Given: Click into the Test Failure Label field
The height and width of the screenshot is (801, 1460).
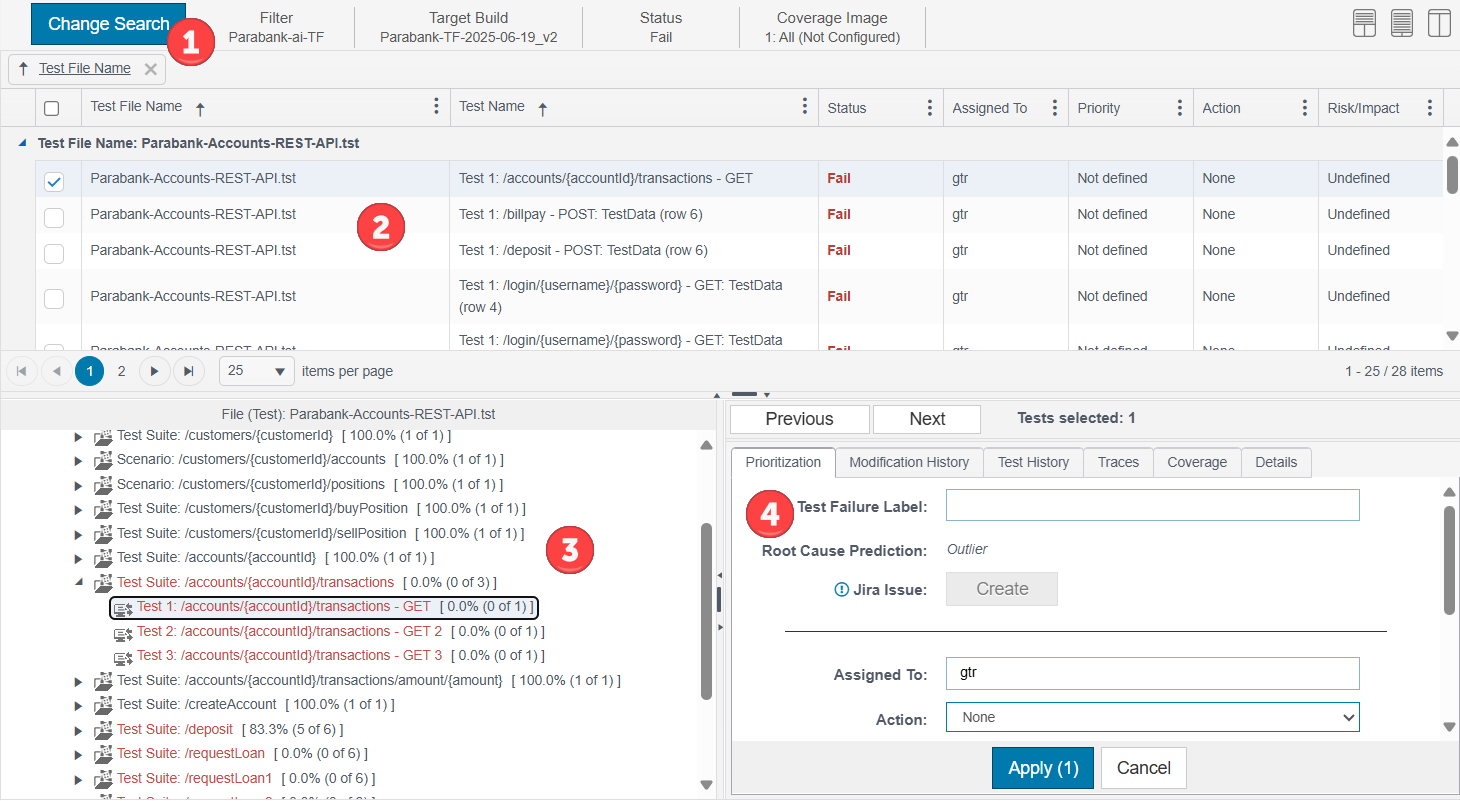Looking at the screenshot, I should [x=1152, y=505].
